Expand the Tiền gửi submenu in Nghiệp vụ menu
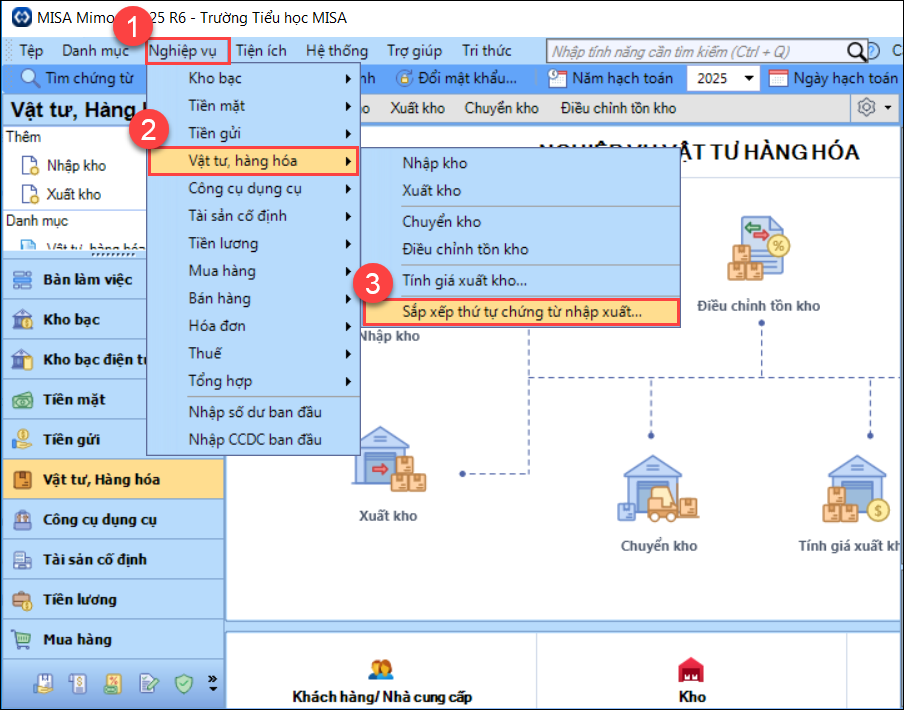 coord(253,134)
